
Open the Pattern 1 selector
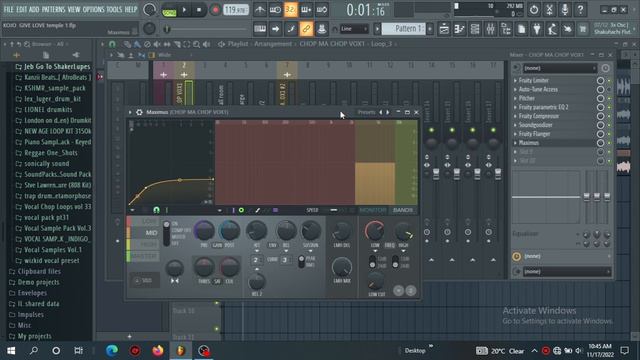tap(403, 29)
